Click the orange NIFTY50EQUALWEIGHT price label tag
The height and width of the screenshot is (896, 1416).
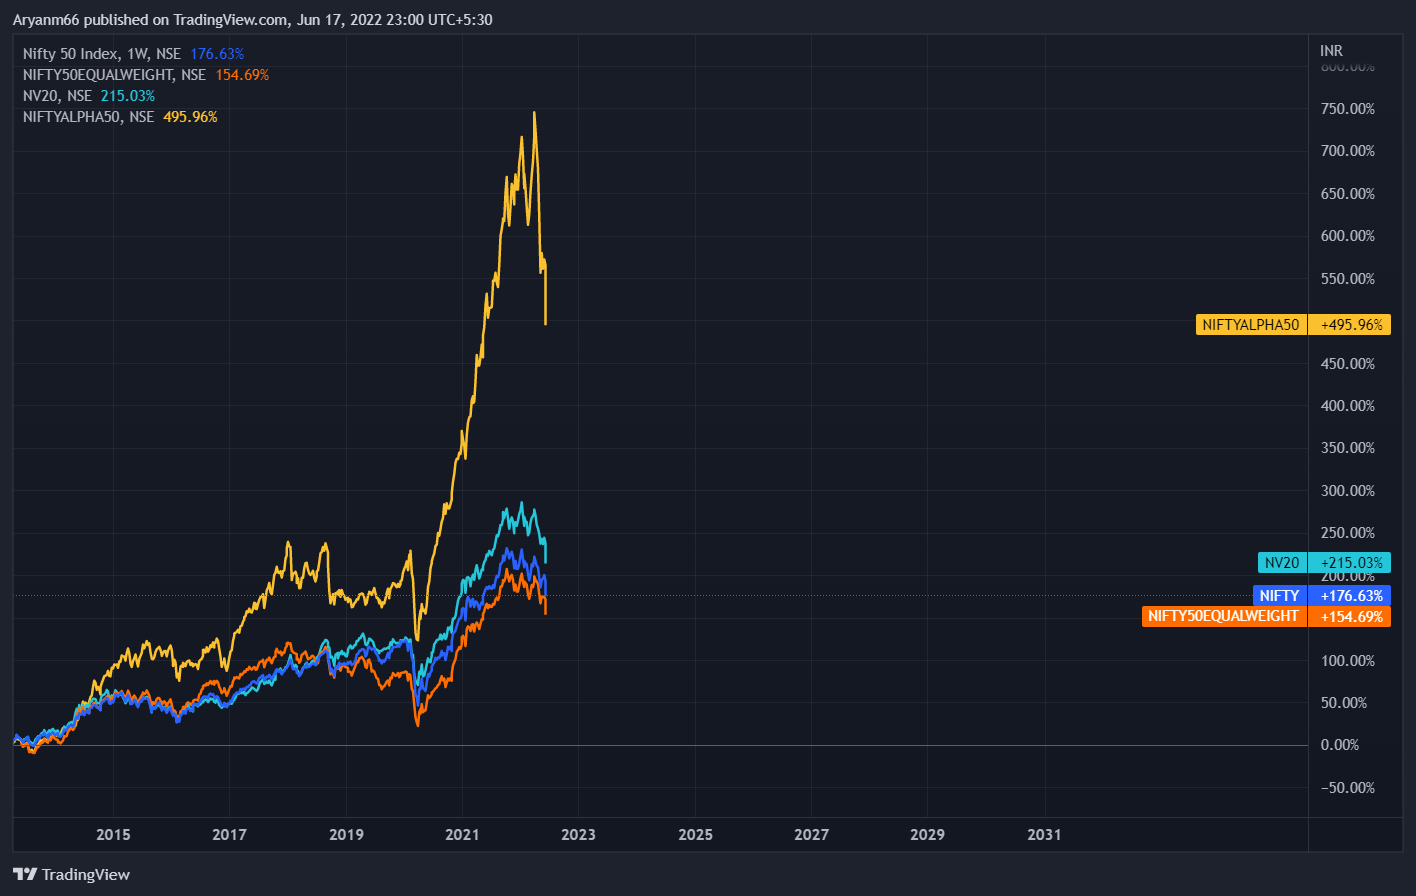point(1224,617)
